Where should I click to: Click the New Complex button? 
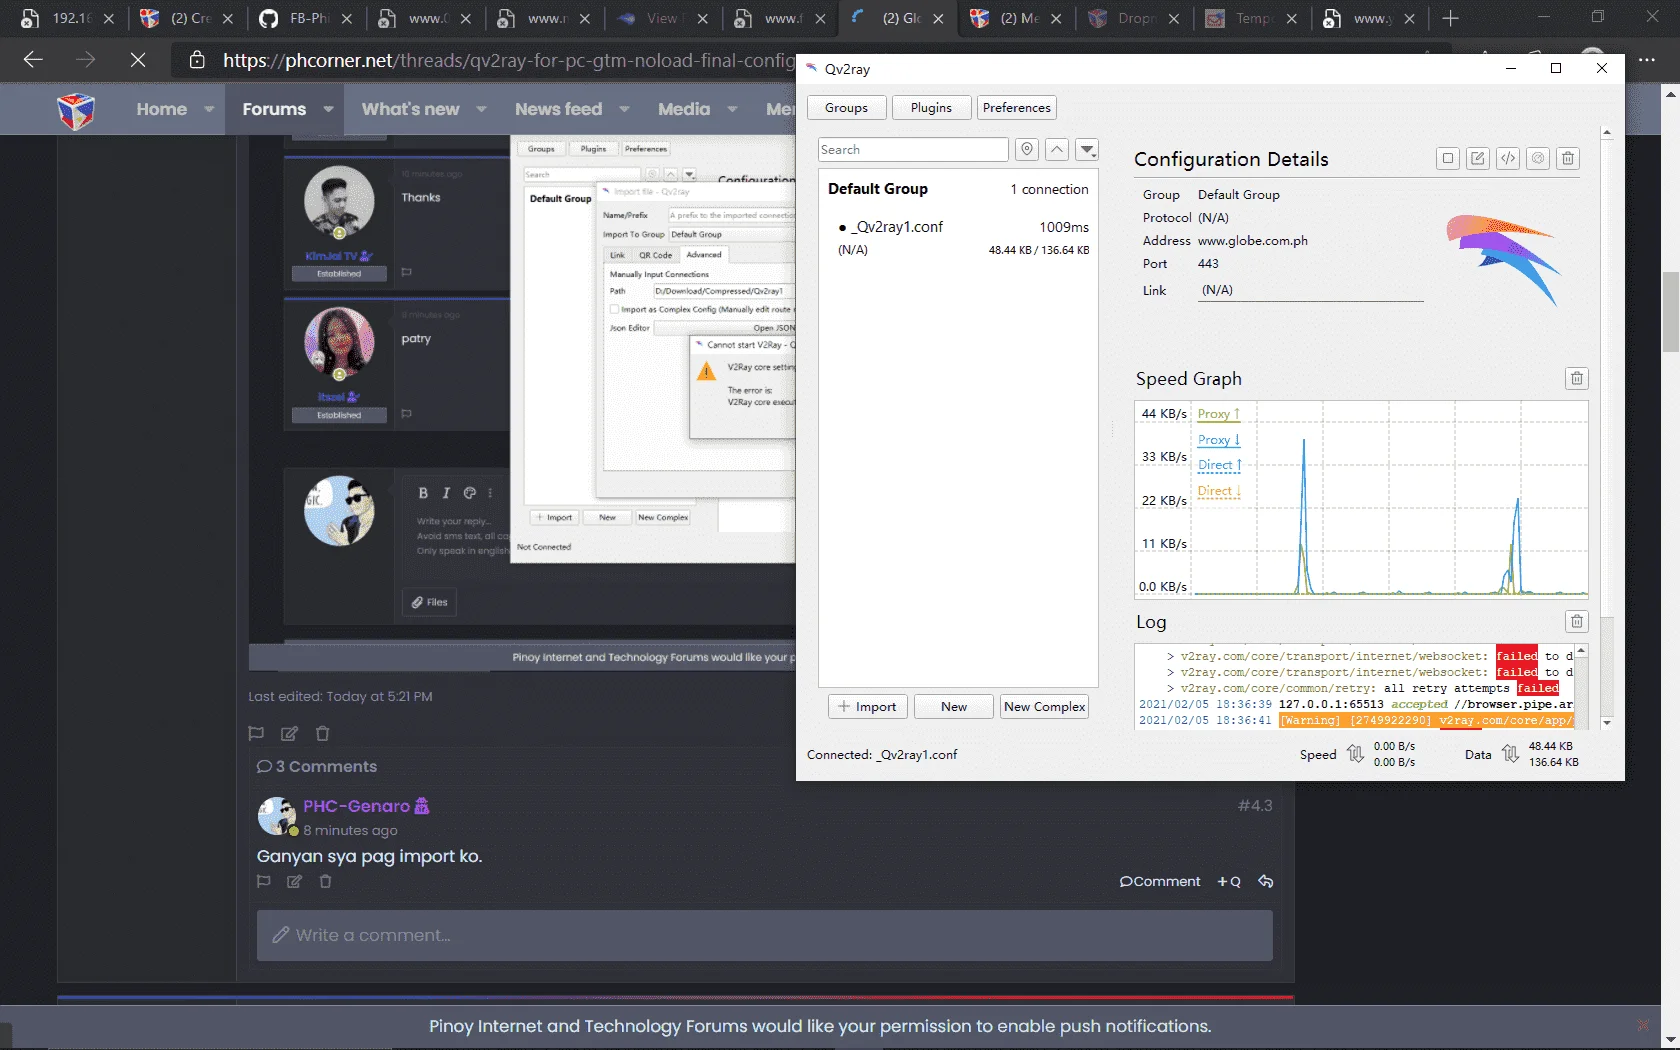(1044, 706)
